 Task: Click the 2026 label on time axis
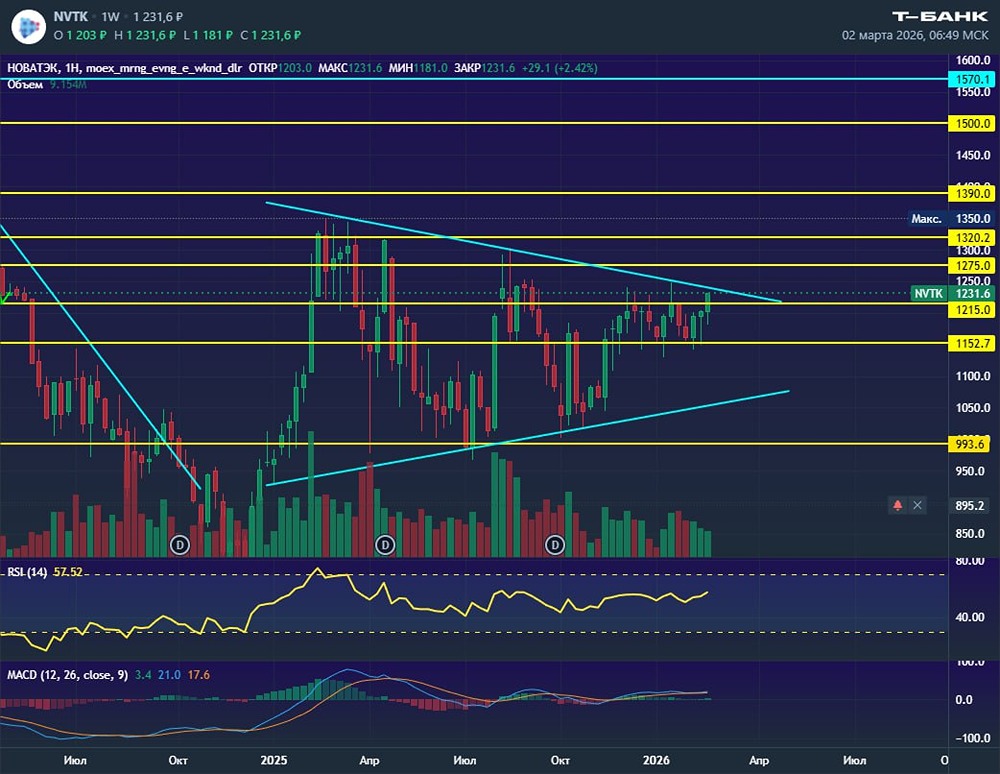pyautogui.click(x=656, y=760)
